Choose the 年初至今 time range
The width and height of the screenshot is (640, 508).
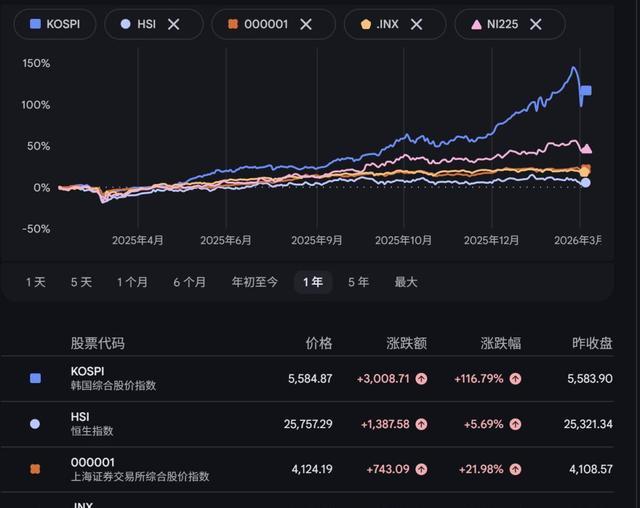coord(255,282)
